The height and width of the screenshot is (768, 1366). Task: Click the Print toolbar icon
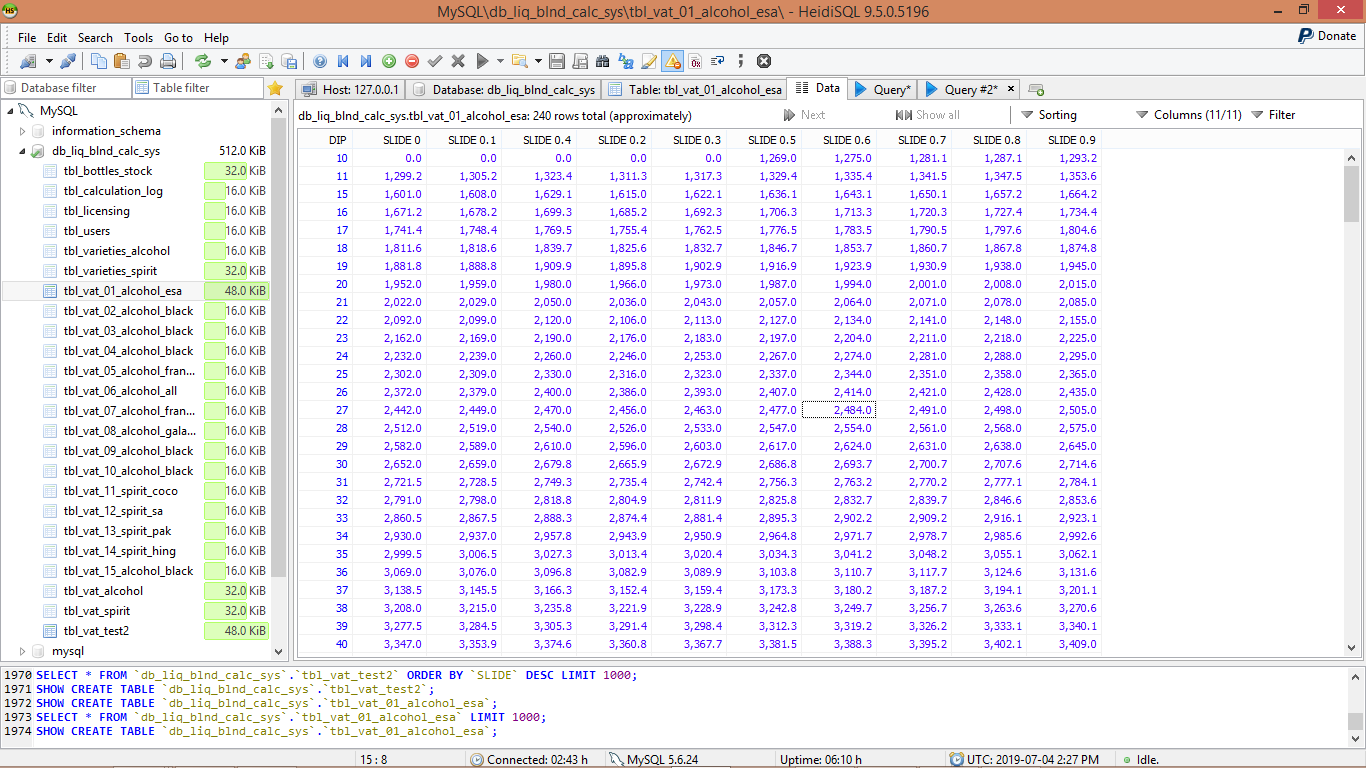point(168,61)
